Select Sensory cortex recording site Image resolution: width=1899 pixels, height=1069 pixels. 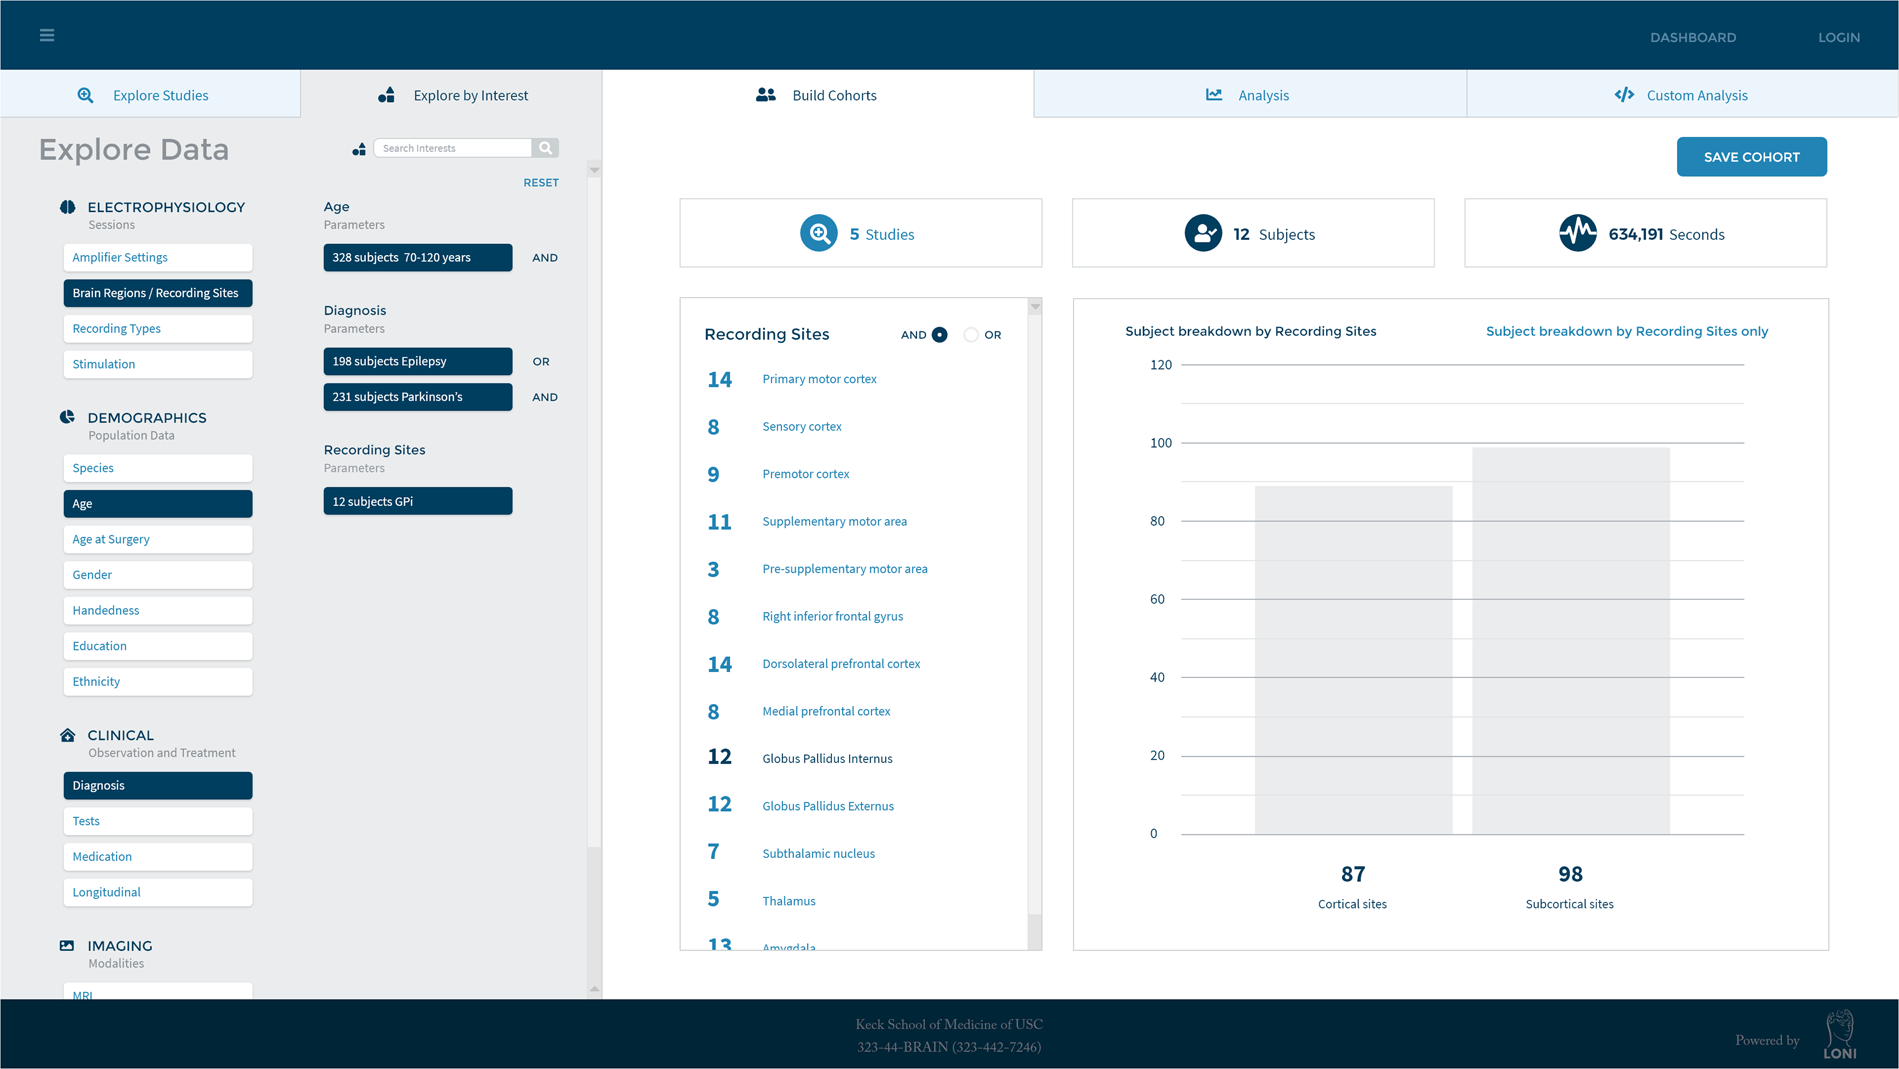point(802,426)
